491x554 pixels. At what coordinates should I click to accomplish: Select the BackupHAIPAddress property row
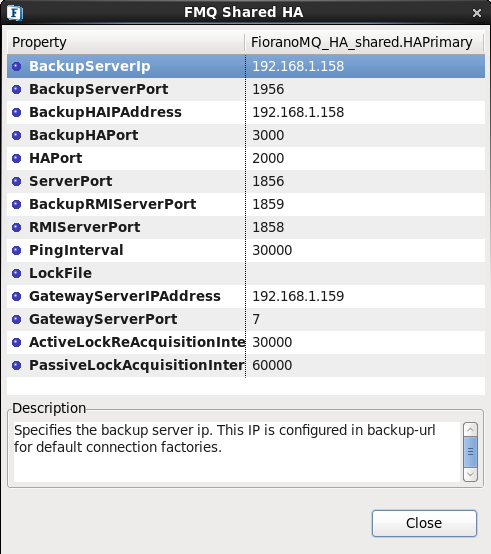(246, 112)
